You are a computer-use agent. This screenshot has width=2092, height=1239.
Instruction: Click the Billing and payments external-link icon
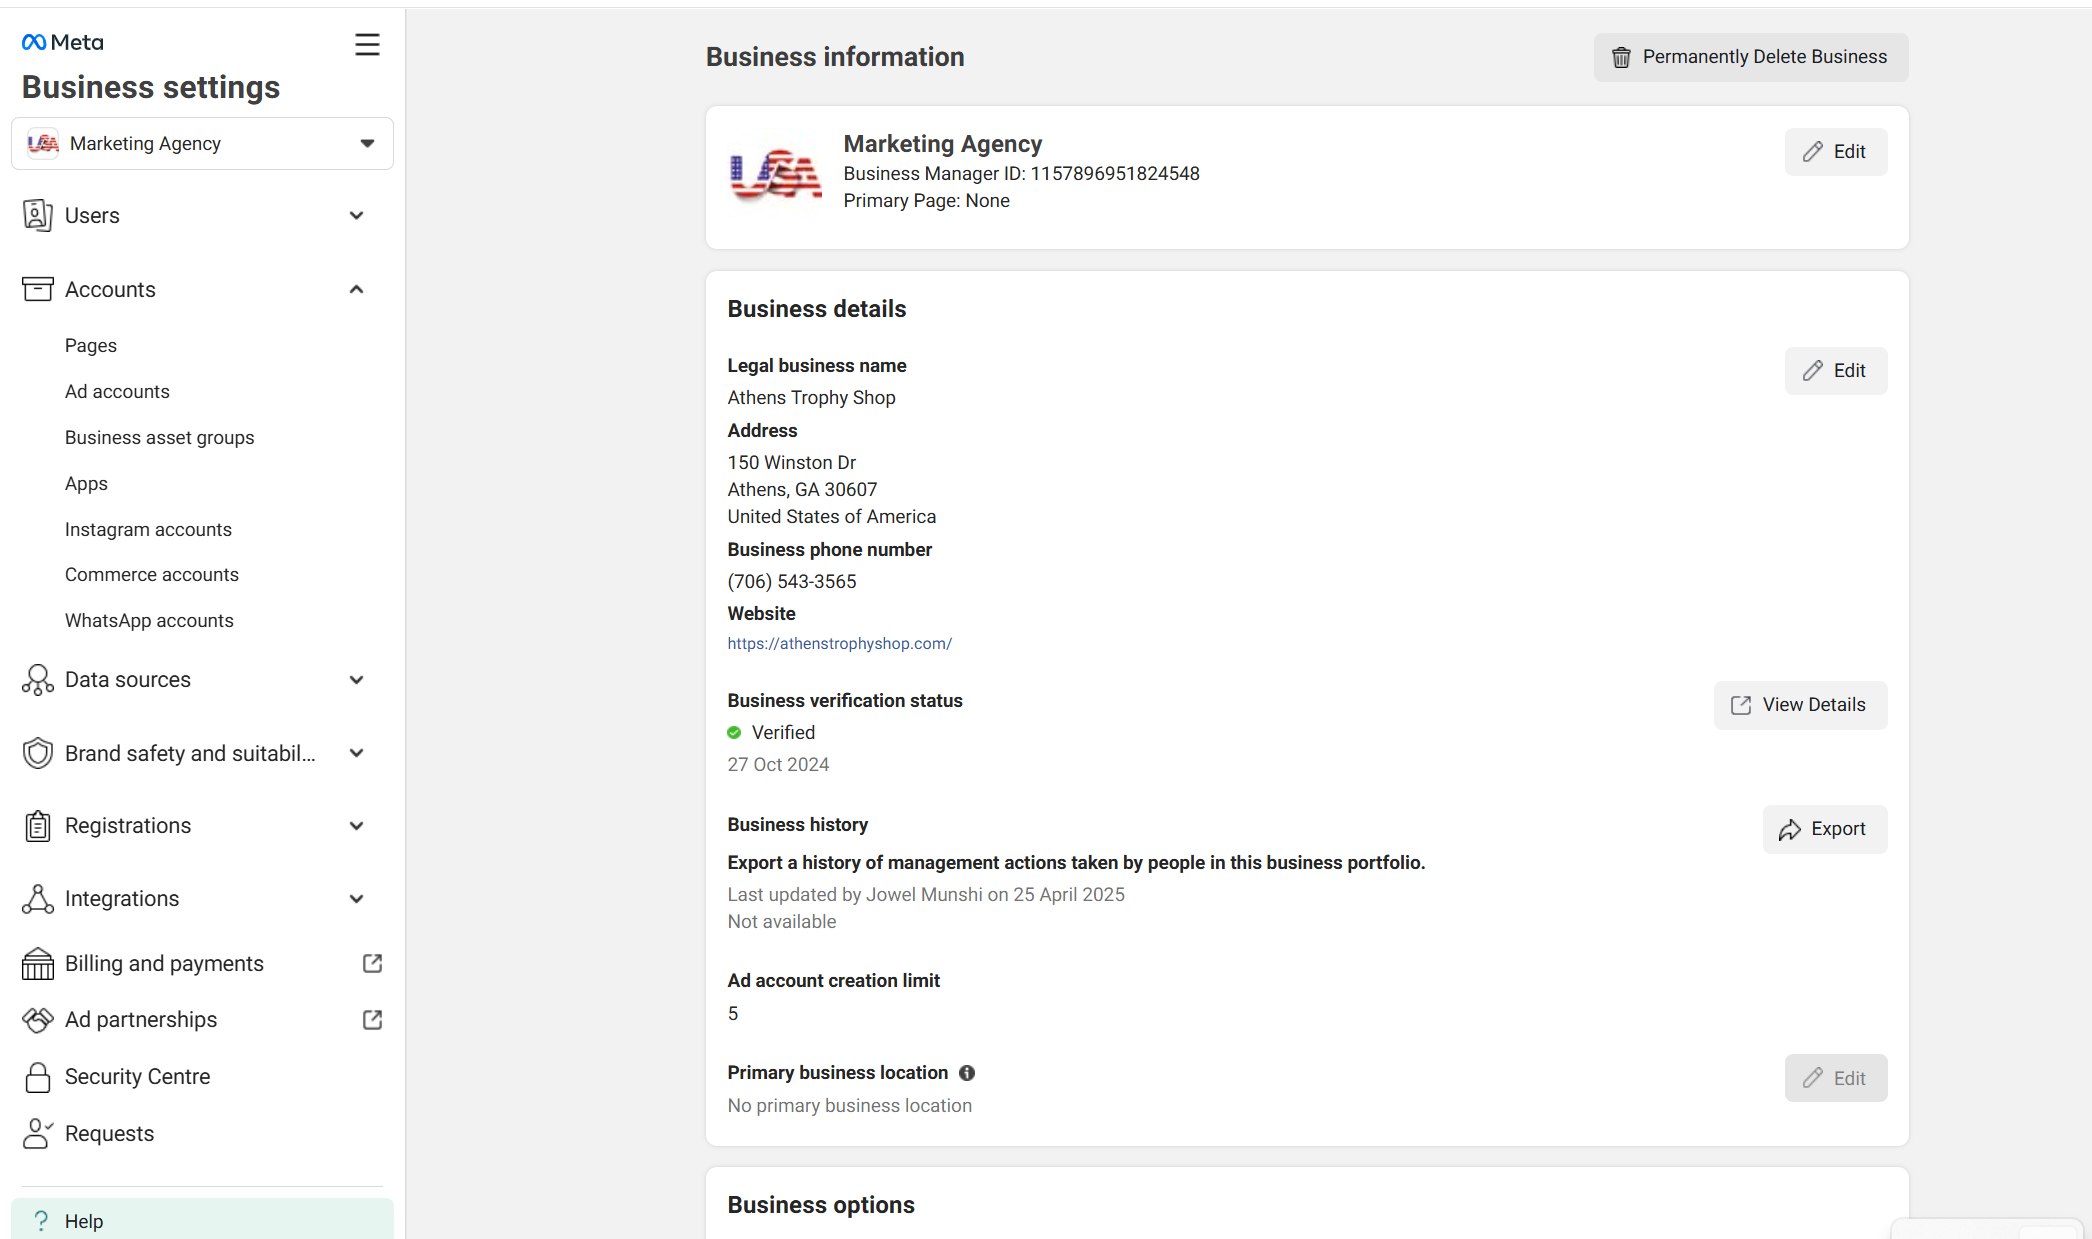[x=372, y=963]
